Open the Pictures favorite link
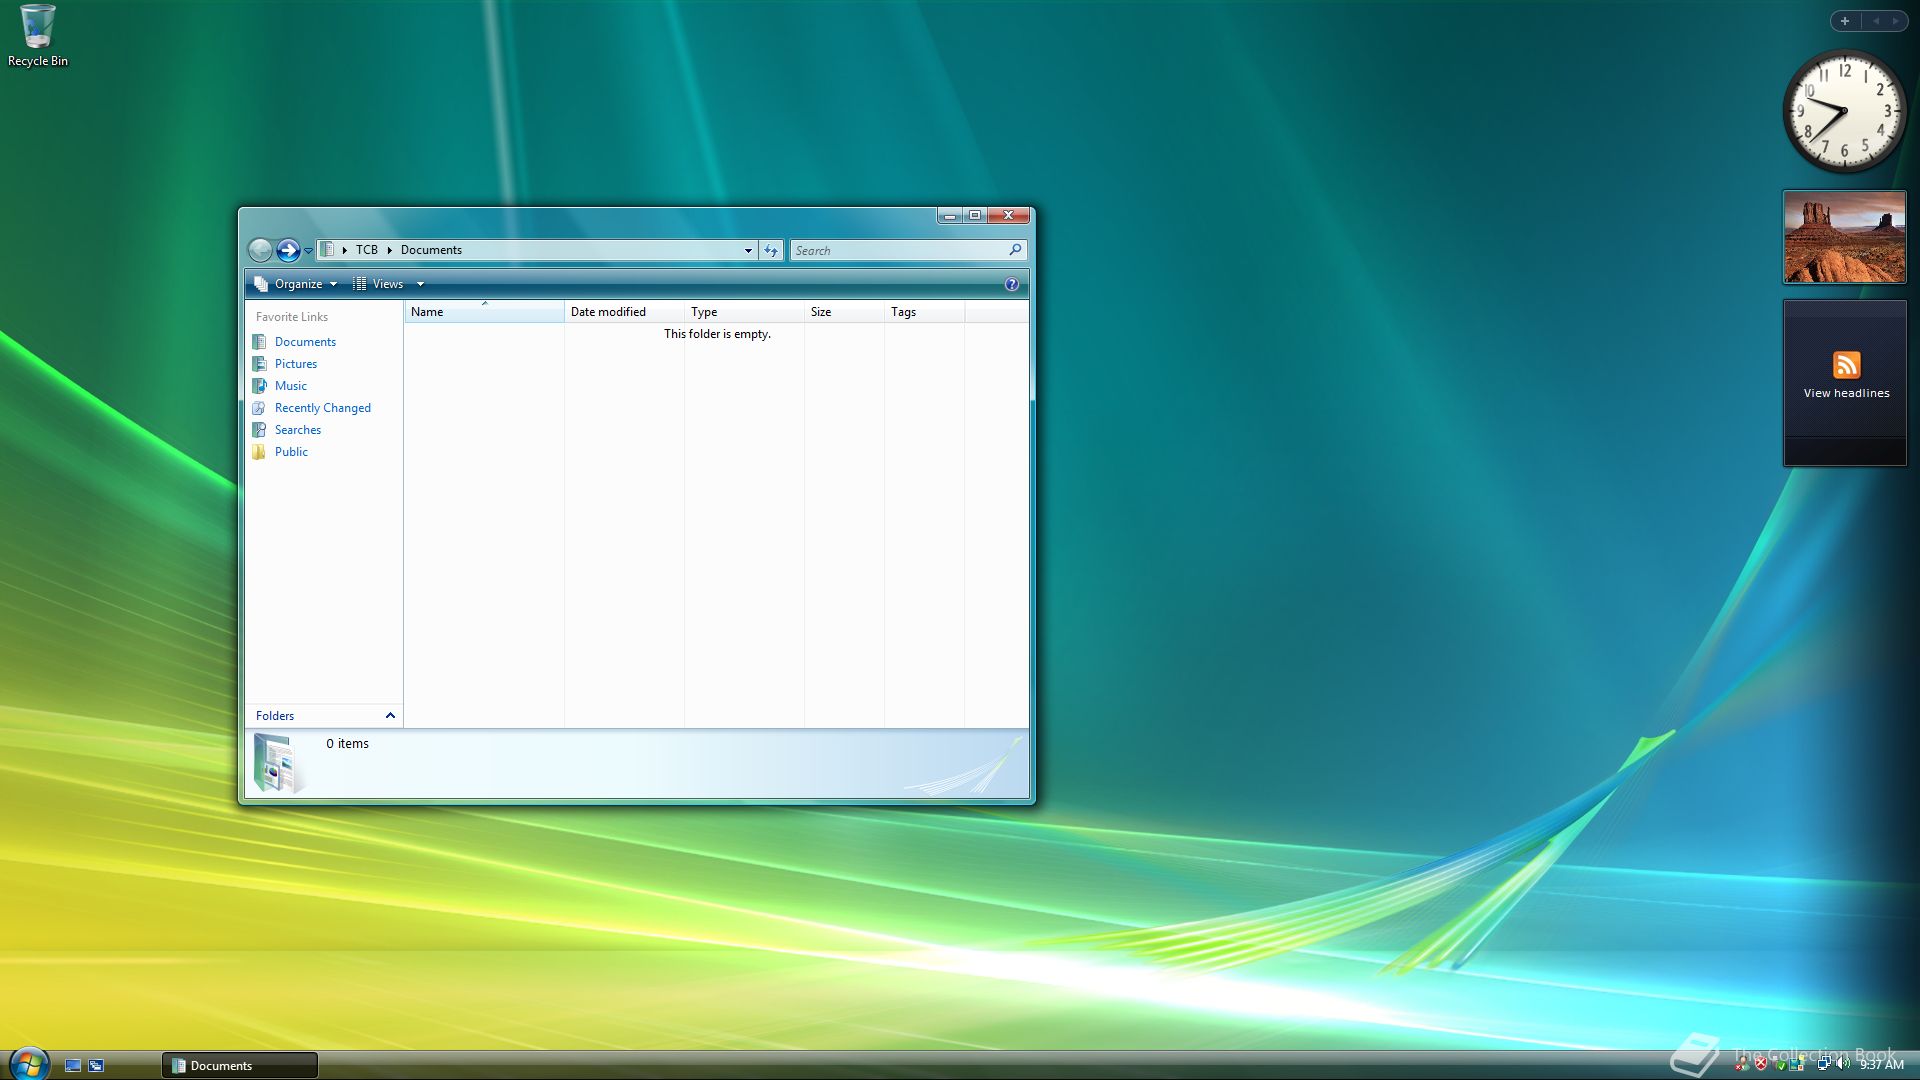This screenshot has height=1080, width=1920. click(x=295, y=364)
